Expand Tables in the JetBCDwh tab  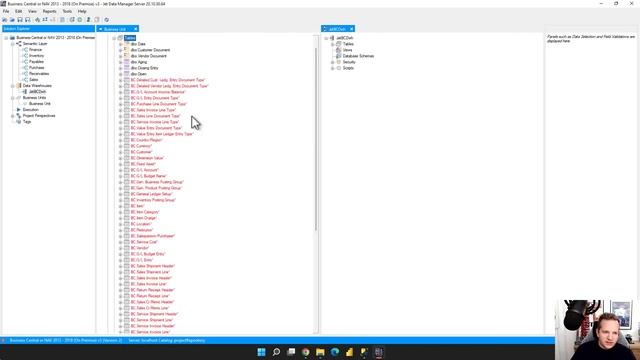tap(333, 44)
